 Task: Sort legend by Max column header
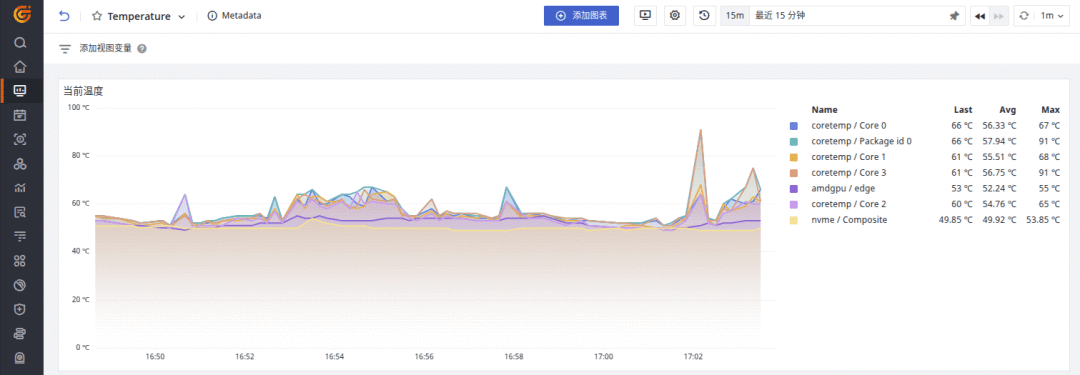[x=1050, y=110]
